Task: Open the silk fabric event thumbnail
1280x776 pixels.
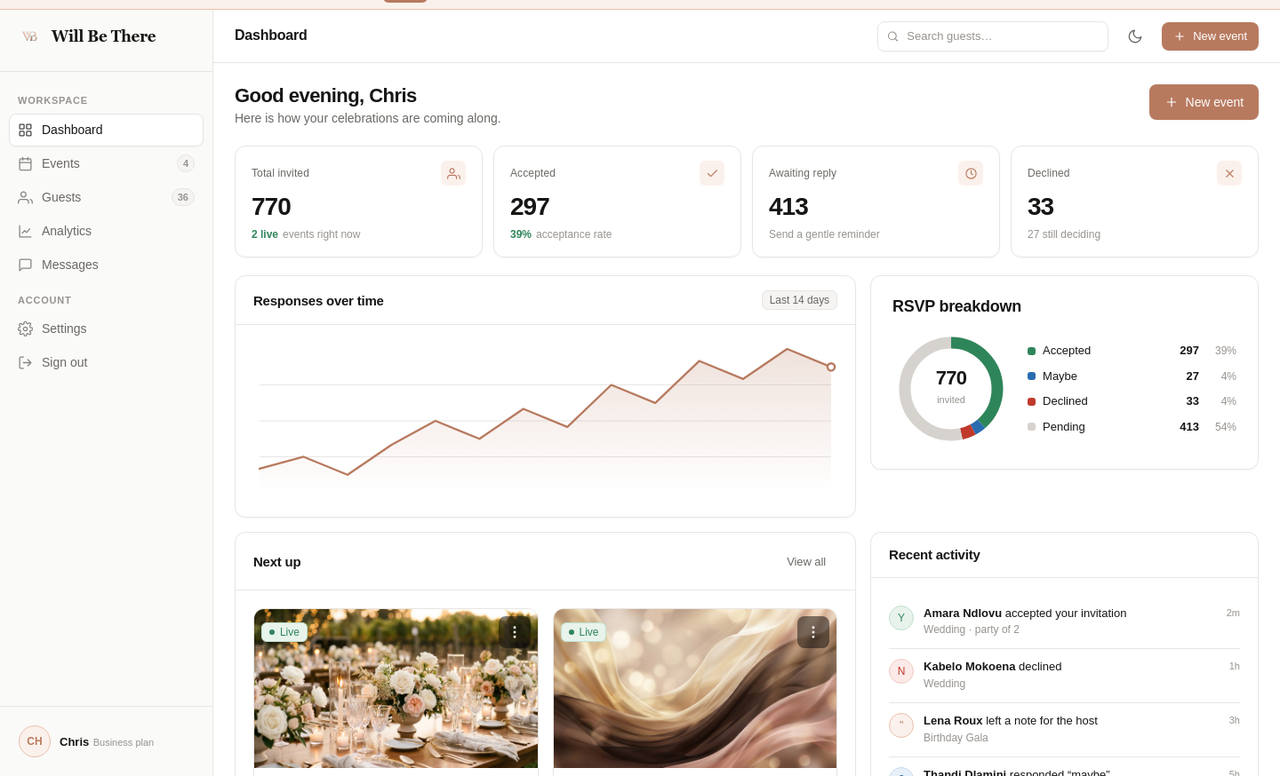Action: coord(695,689)
